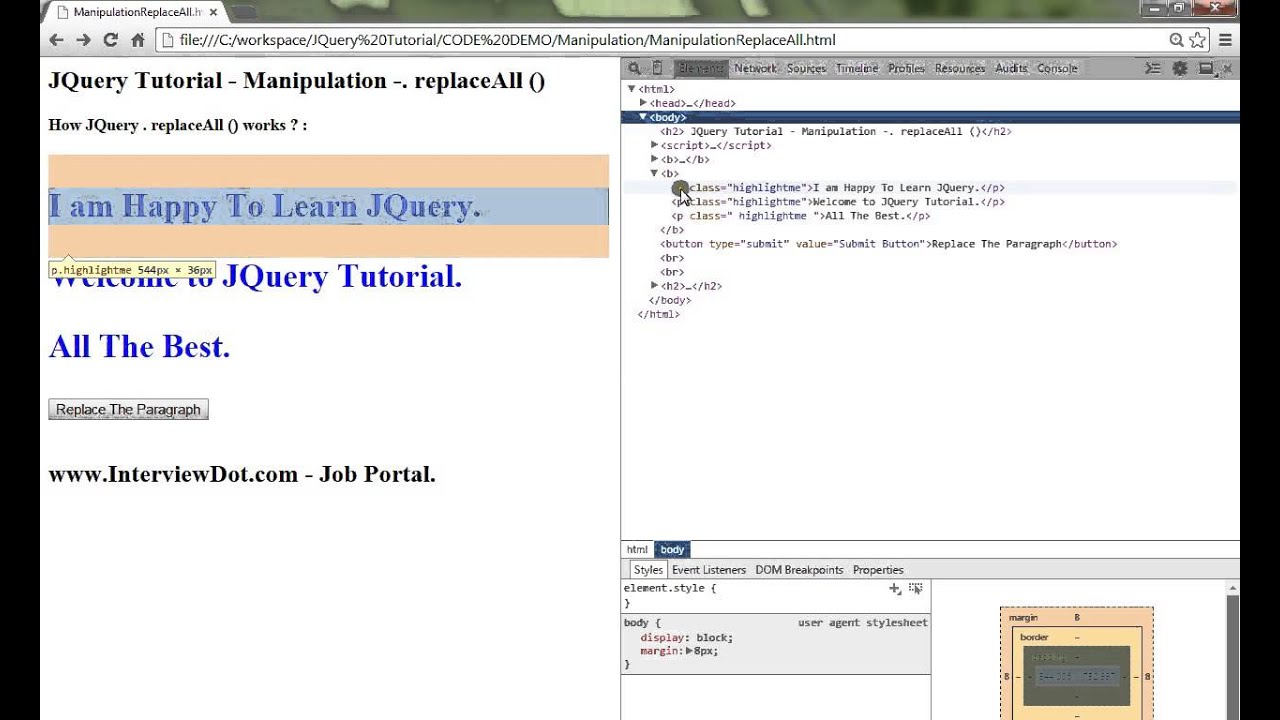Viewport: 1280px width, 720px height.
Task: Toggle element state icon in Styles
Action: 915,589
